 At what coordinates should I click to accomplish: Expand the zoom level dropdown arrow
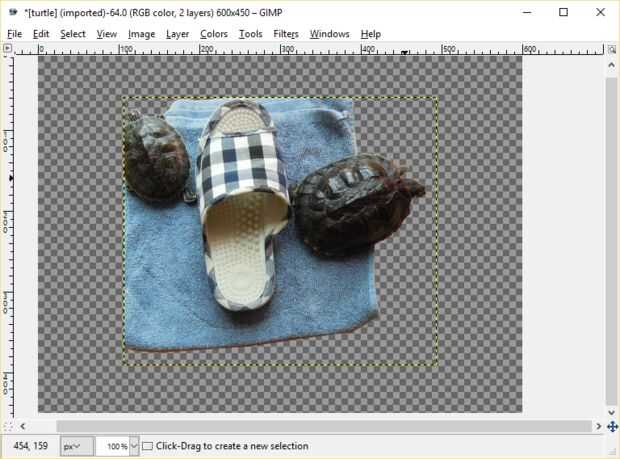coord(134,446)
